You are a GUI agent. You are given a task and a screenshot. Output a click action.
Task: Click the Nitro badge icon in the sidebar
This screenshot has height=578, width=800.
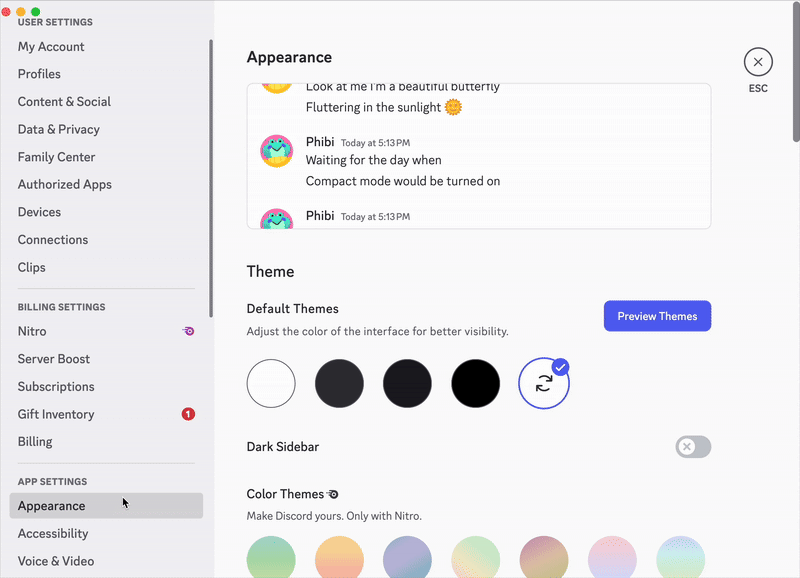pyautogui.click(x=188, y=331)
